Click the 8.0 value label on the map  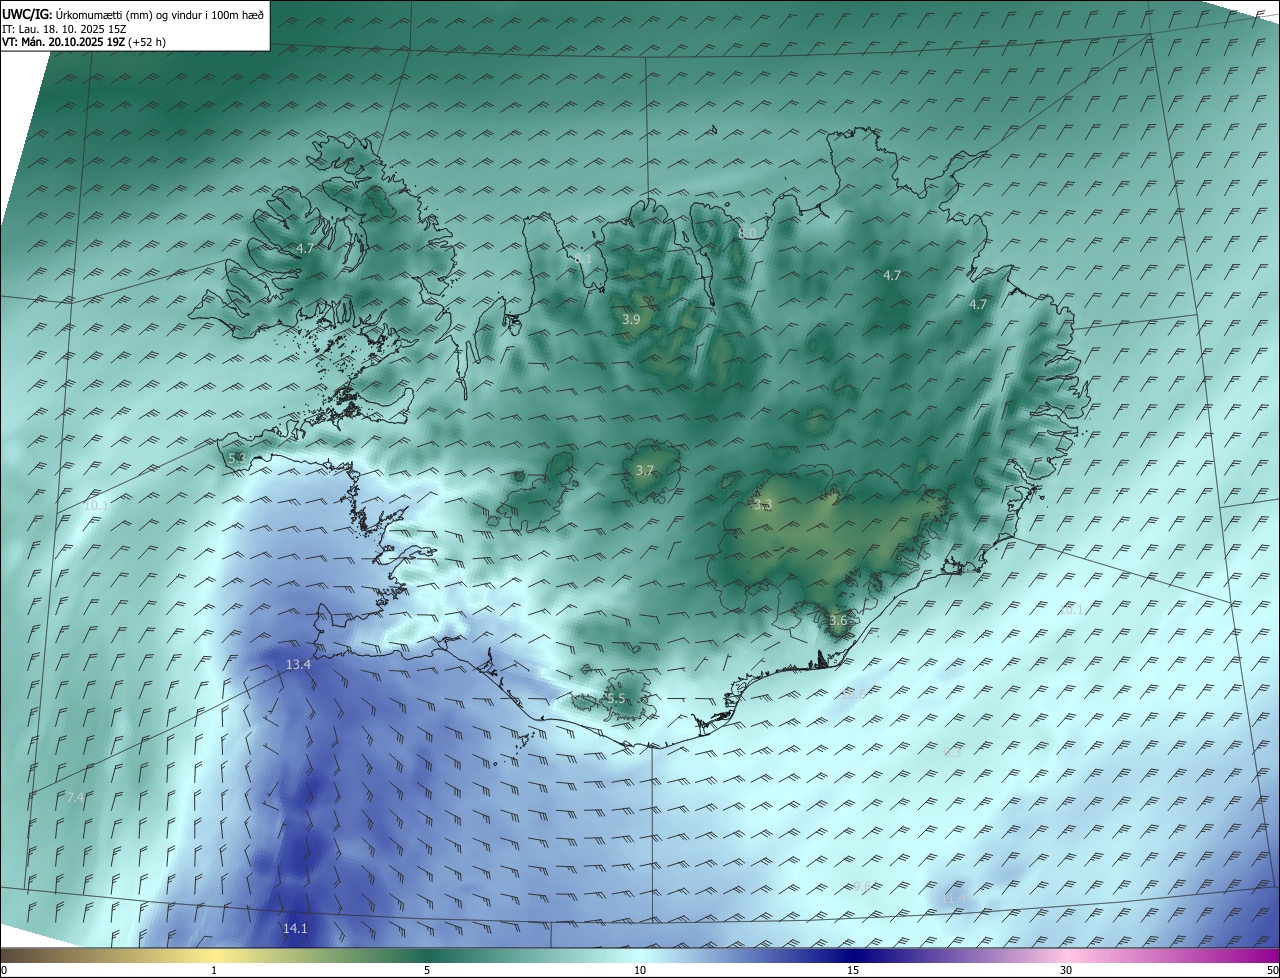tap(747, 233)
